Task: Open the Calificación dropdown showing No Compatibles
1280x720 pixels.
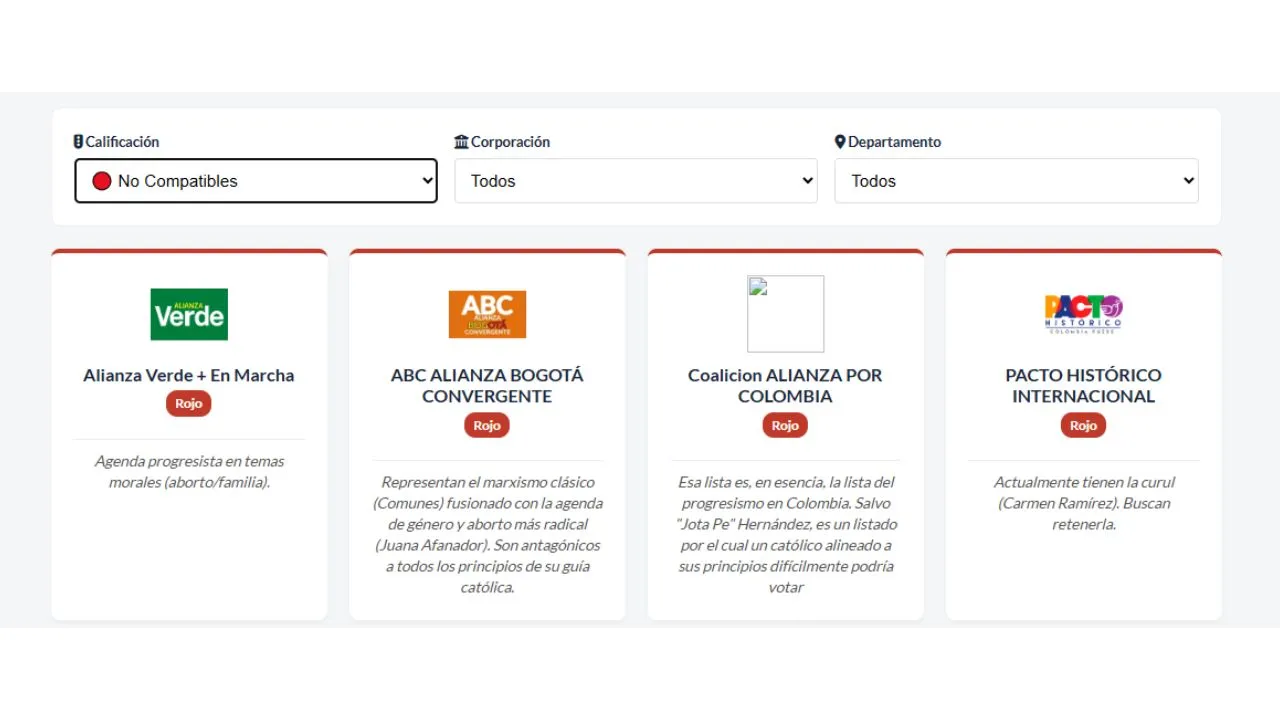Action: (256, 181)
